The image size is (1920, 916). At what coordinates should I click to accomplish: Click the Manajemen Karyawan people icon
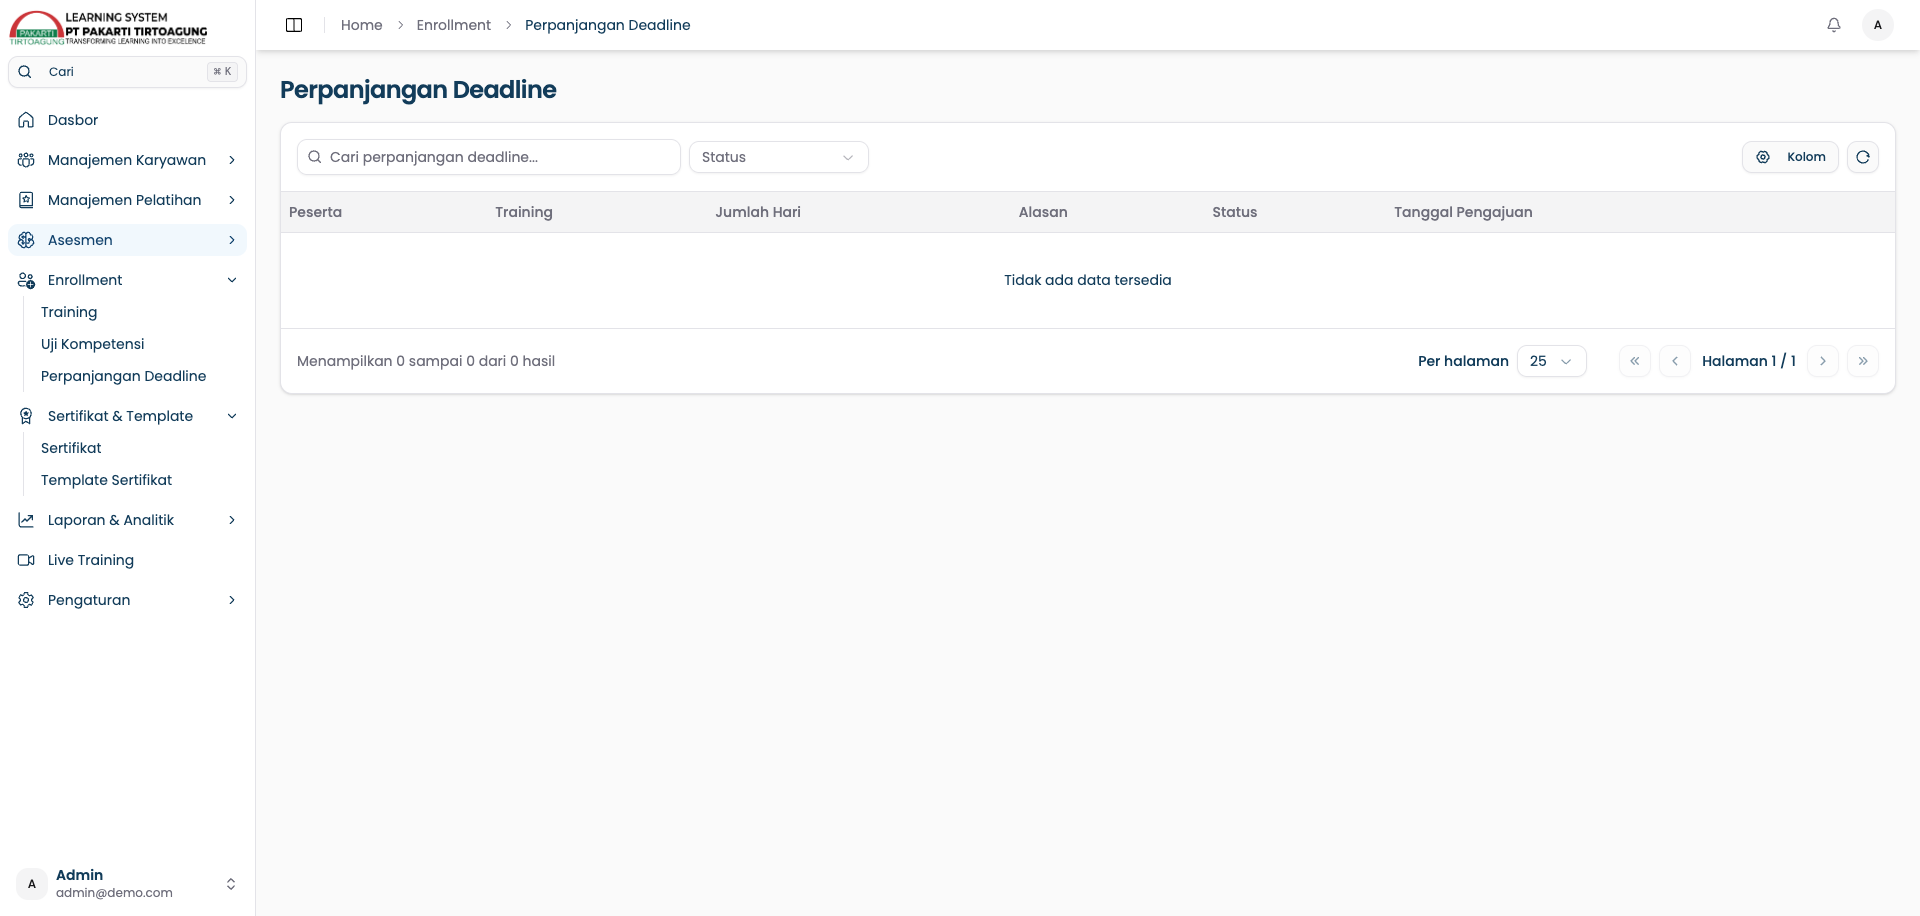coord(26,160)
